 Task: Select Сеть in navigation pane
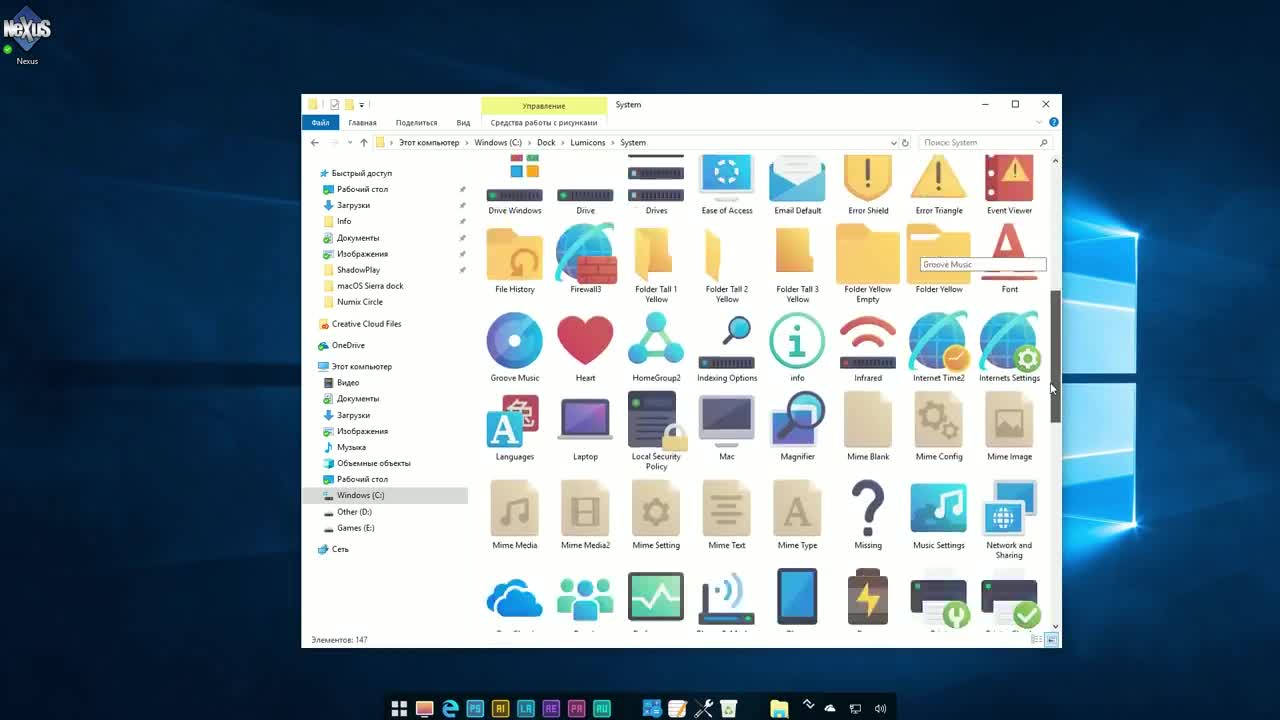[x=340, y=549]
